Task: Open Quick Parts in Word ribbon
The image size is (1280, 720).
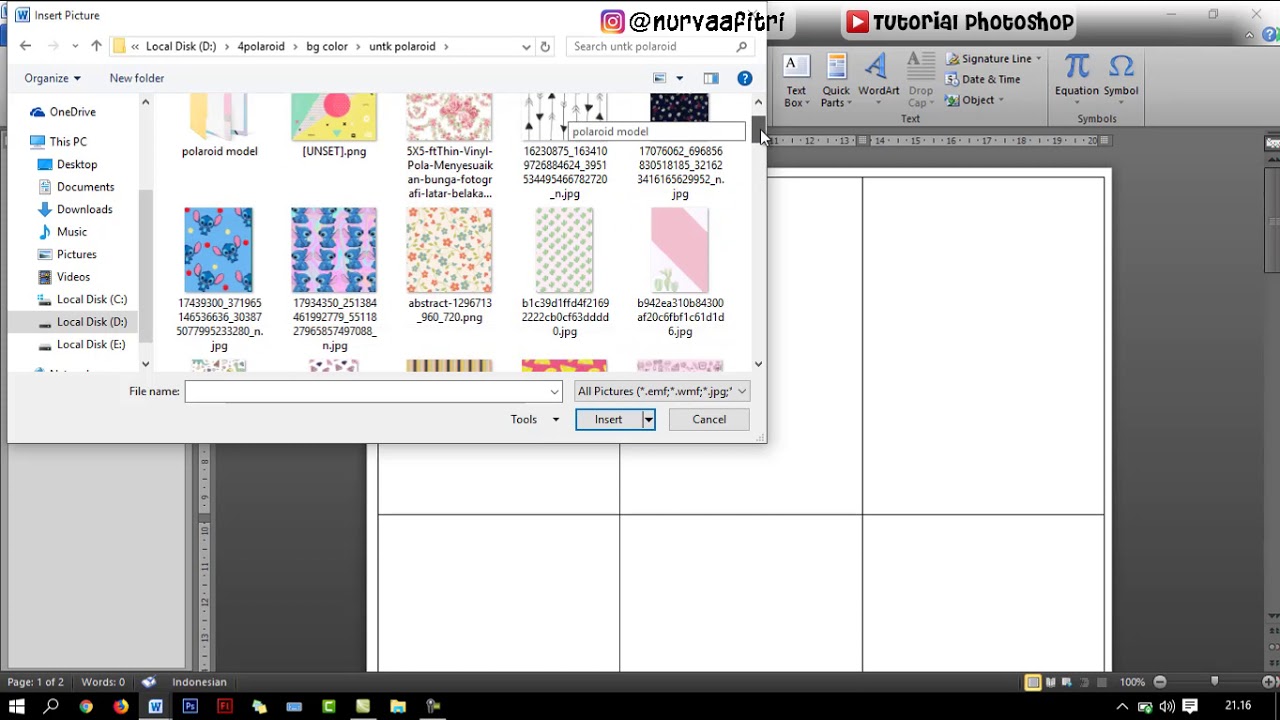Action: point(836,82)
